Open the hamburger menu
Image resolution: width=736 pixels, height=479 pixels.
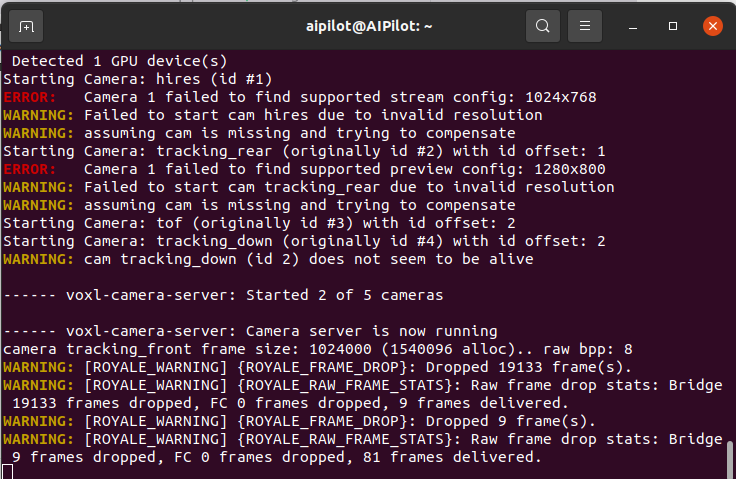[587, 26]
